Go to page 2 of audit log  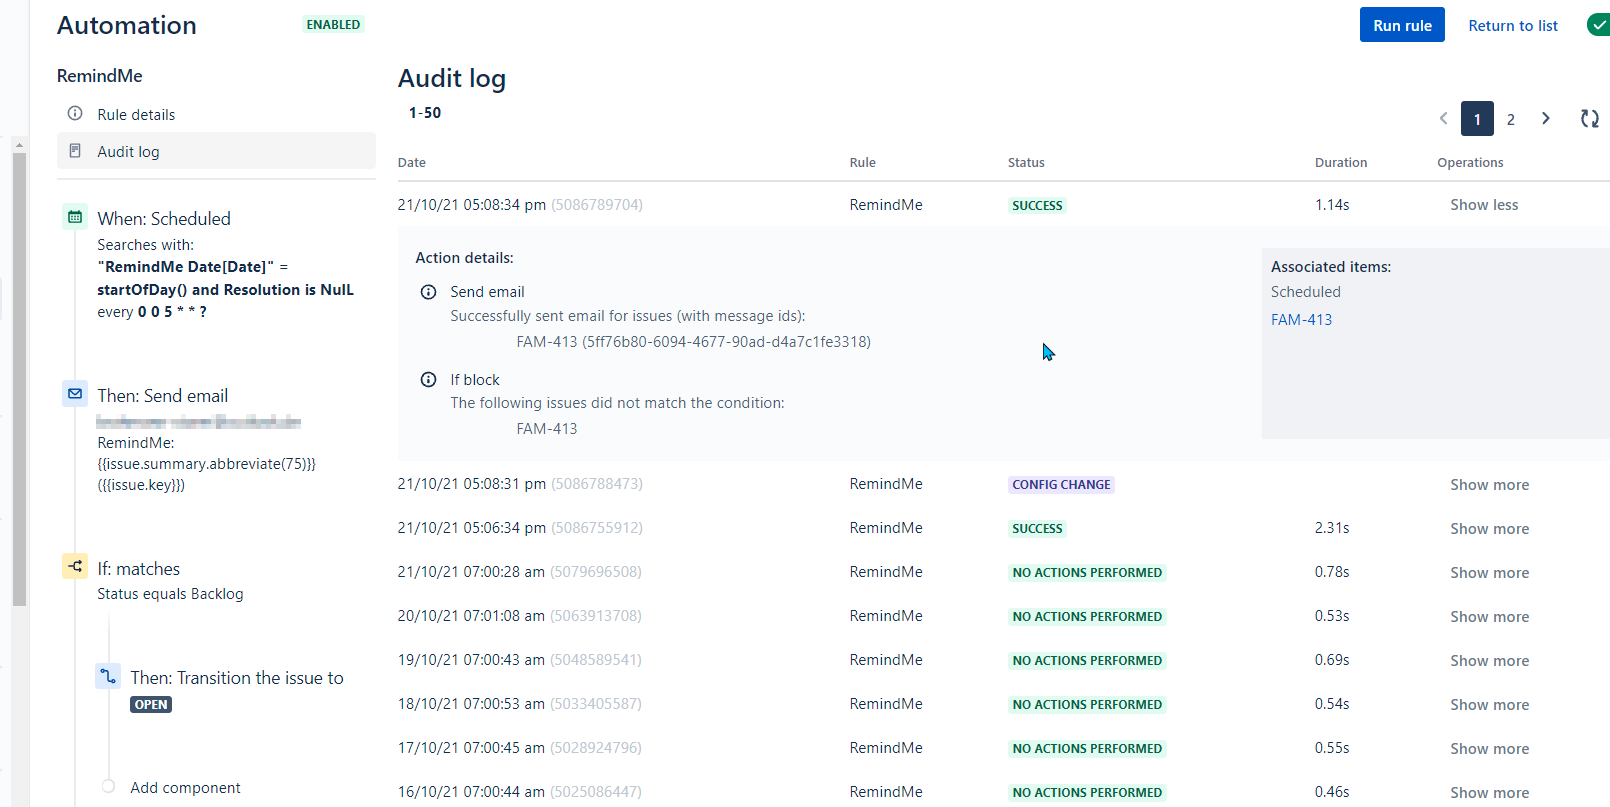[1511, 119]
